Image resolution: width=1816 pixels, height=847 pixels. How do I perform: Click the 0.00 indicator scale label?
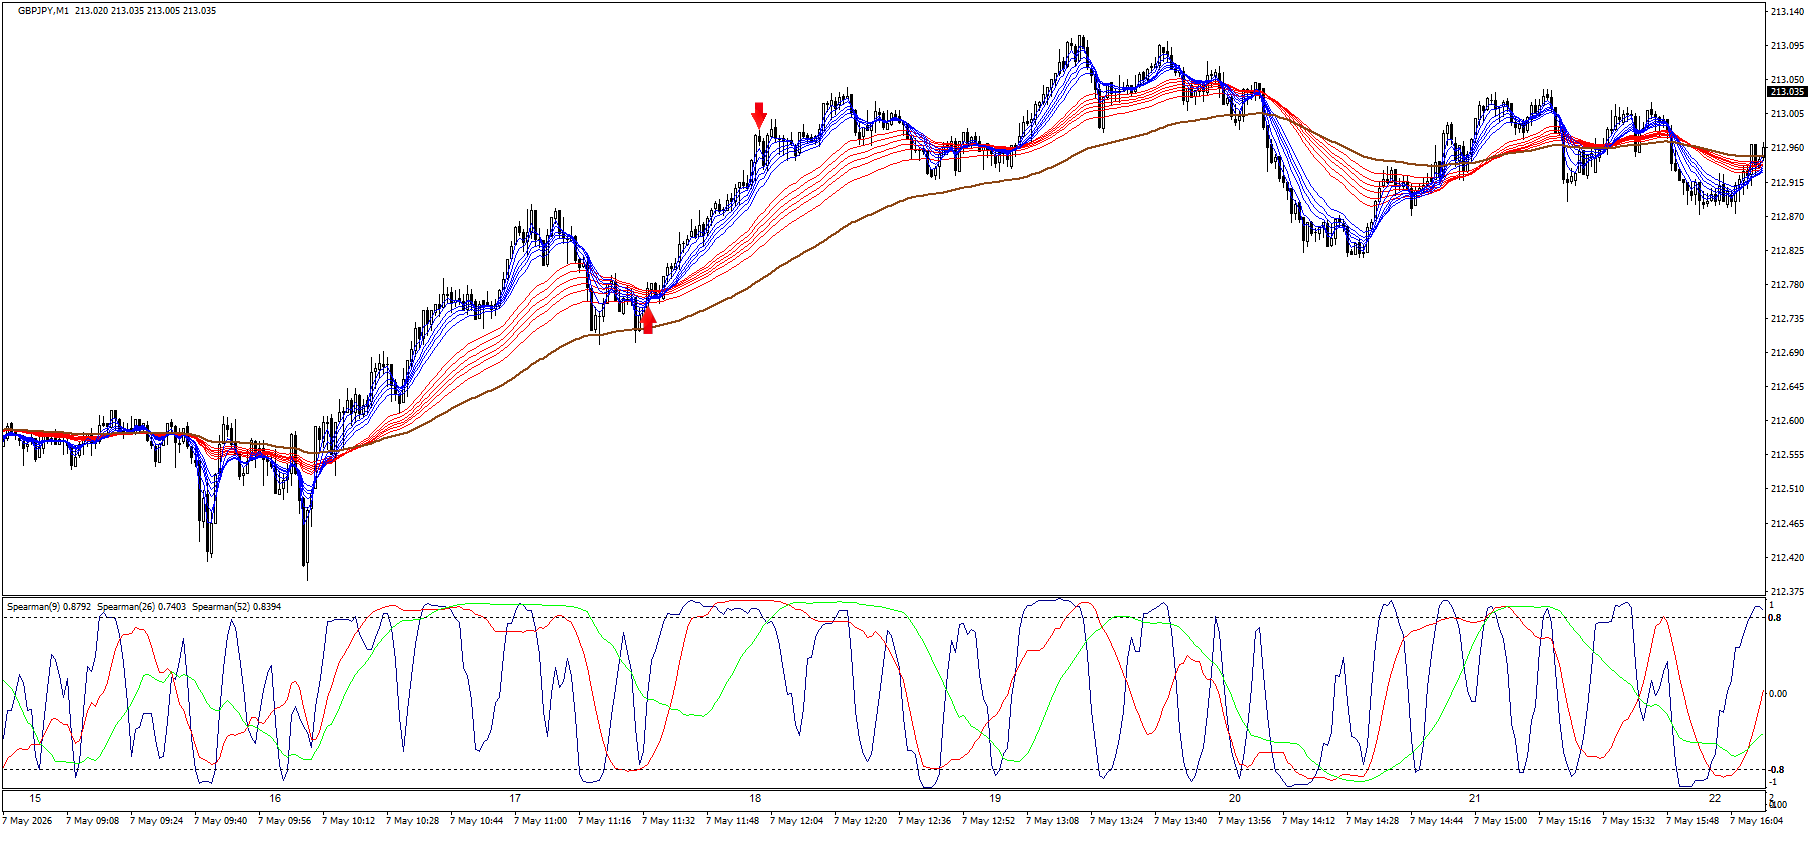pyautogui.click(x=1778, y=694)
